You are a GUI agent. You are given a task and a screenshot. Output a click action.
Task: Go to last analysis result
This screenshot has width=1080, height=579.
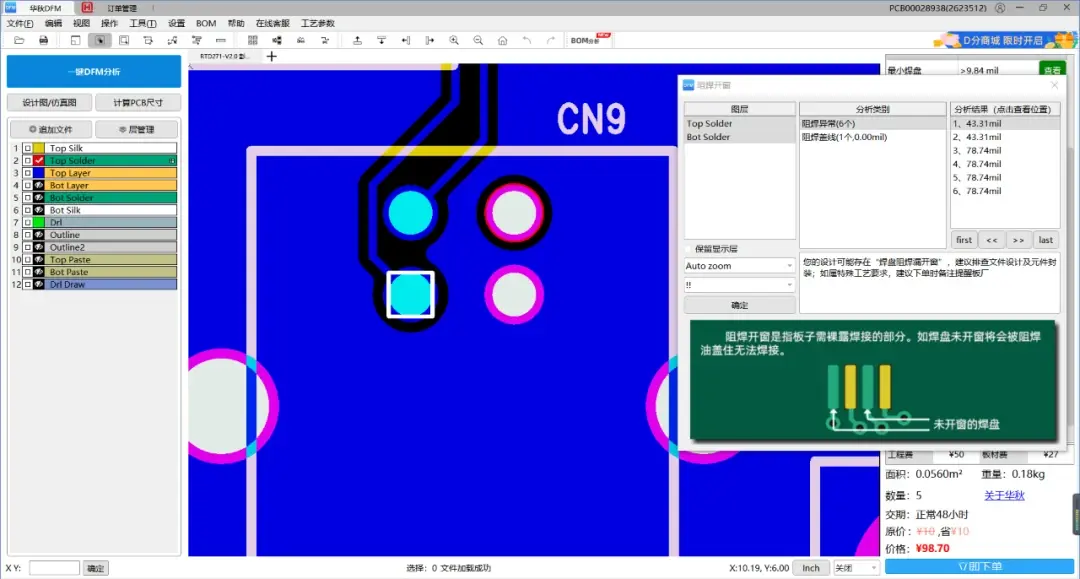click(1046, 240)
